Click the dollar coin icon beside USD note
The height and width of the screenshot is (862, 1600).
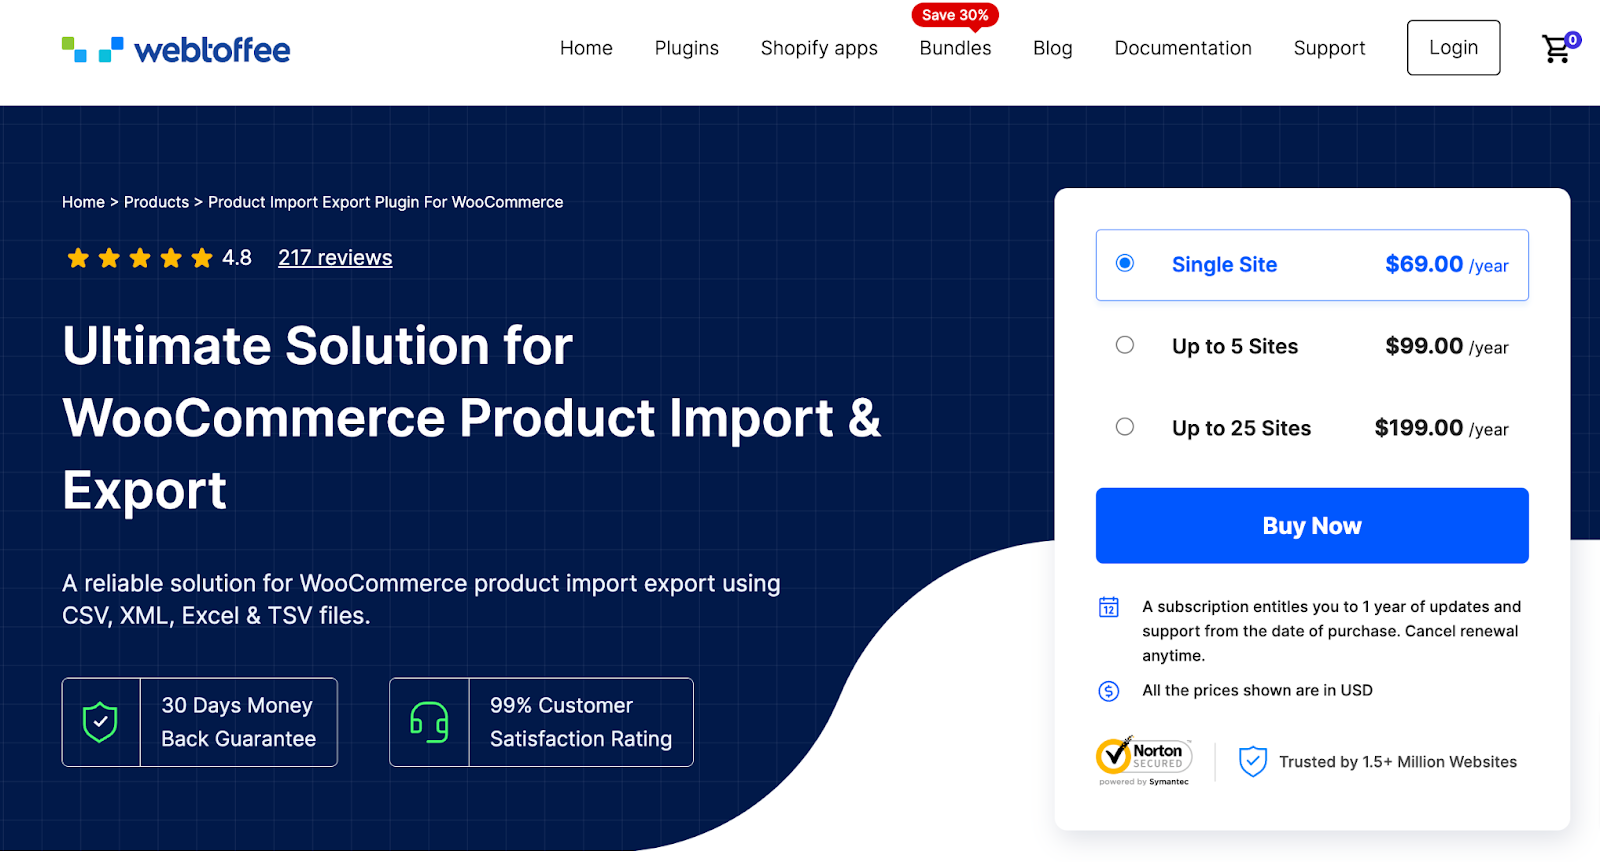[x=1109, y=691]
